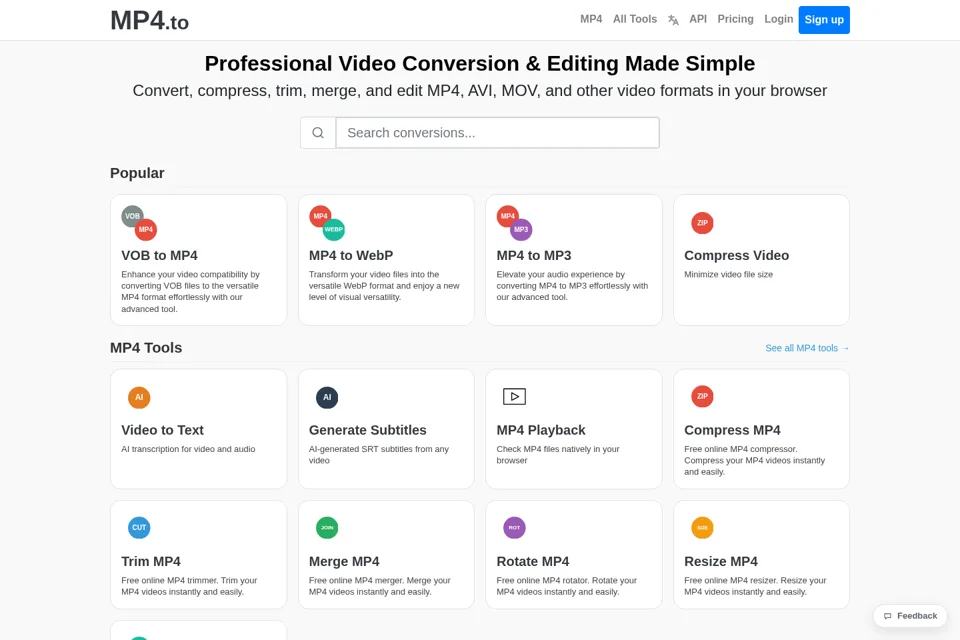Screen dimensions: 960x640
Task: Open the Resize MP4 title
Action: [721, 562]
